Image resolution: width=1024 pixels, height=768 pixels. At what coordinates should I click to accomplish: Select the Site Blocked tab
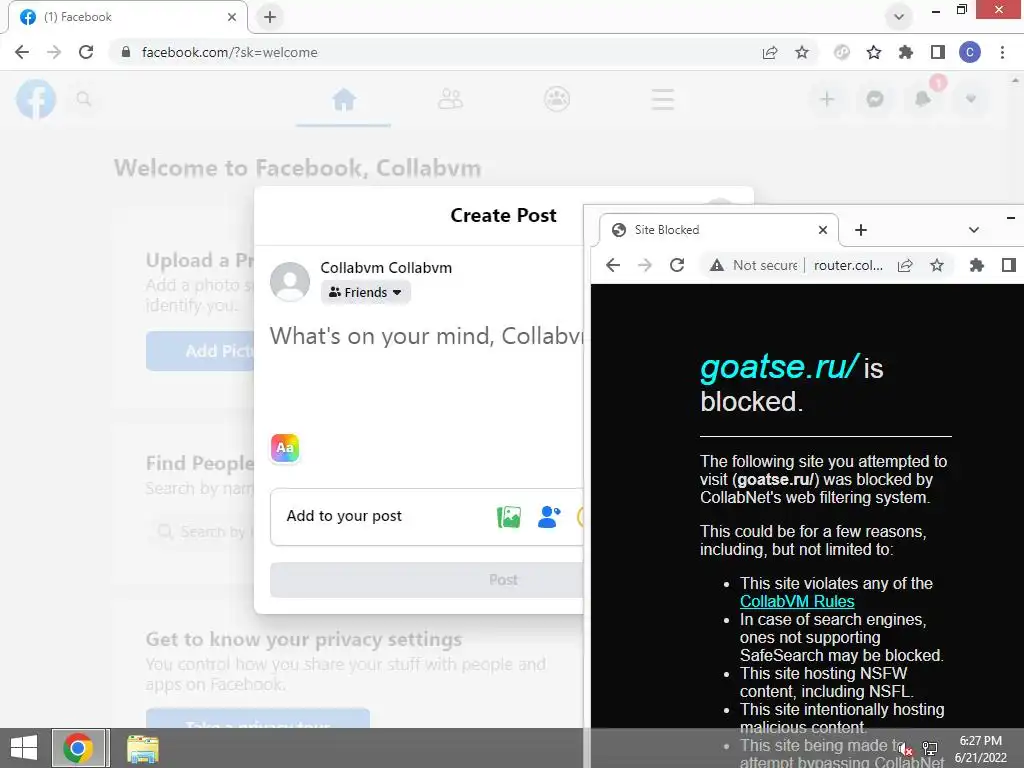pyautogui.click(x=718, y=230)
